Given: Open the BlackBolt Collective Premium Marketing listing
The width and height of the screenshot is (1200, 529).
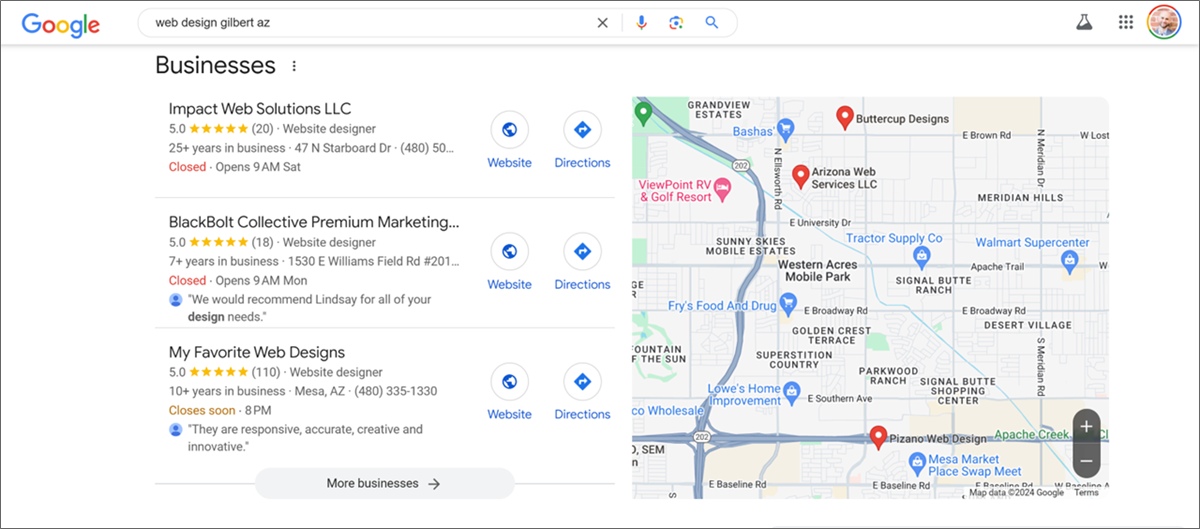Looking at the screenshot, I should [x=314, y=222].
